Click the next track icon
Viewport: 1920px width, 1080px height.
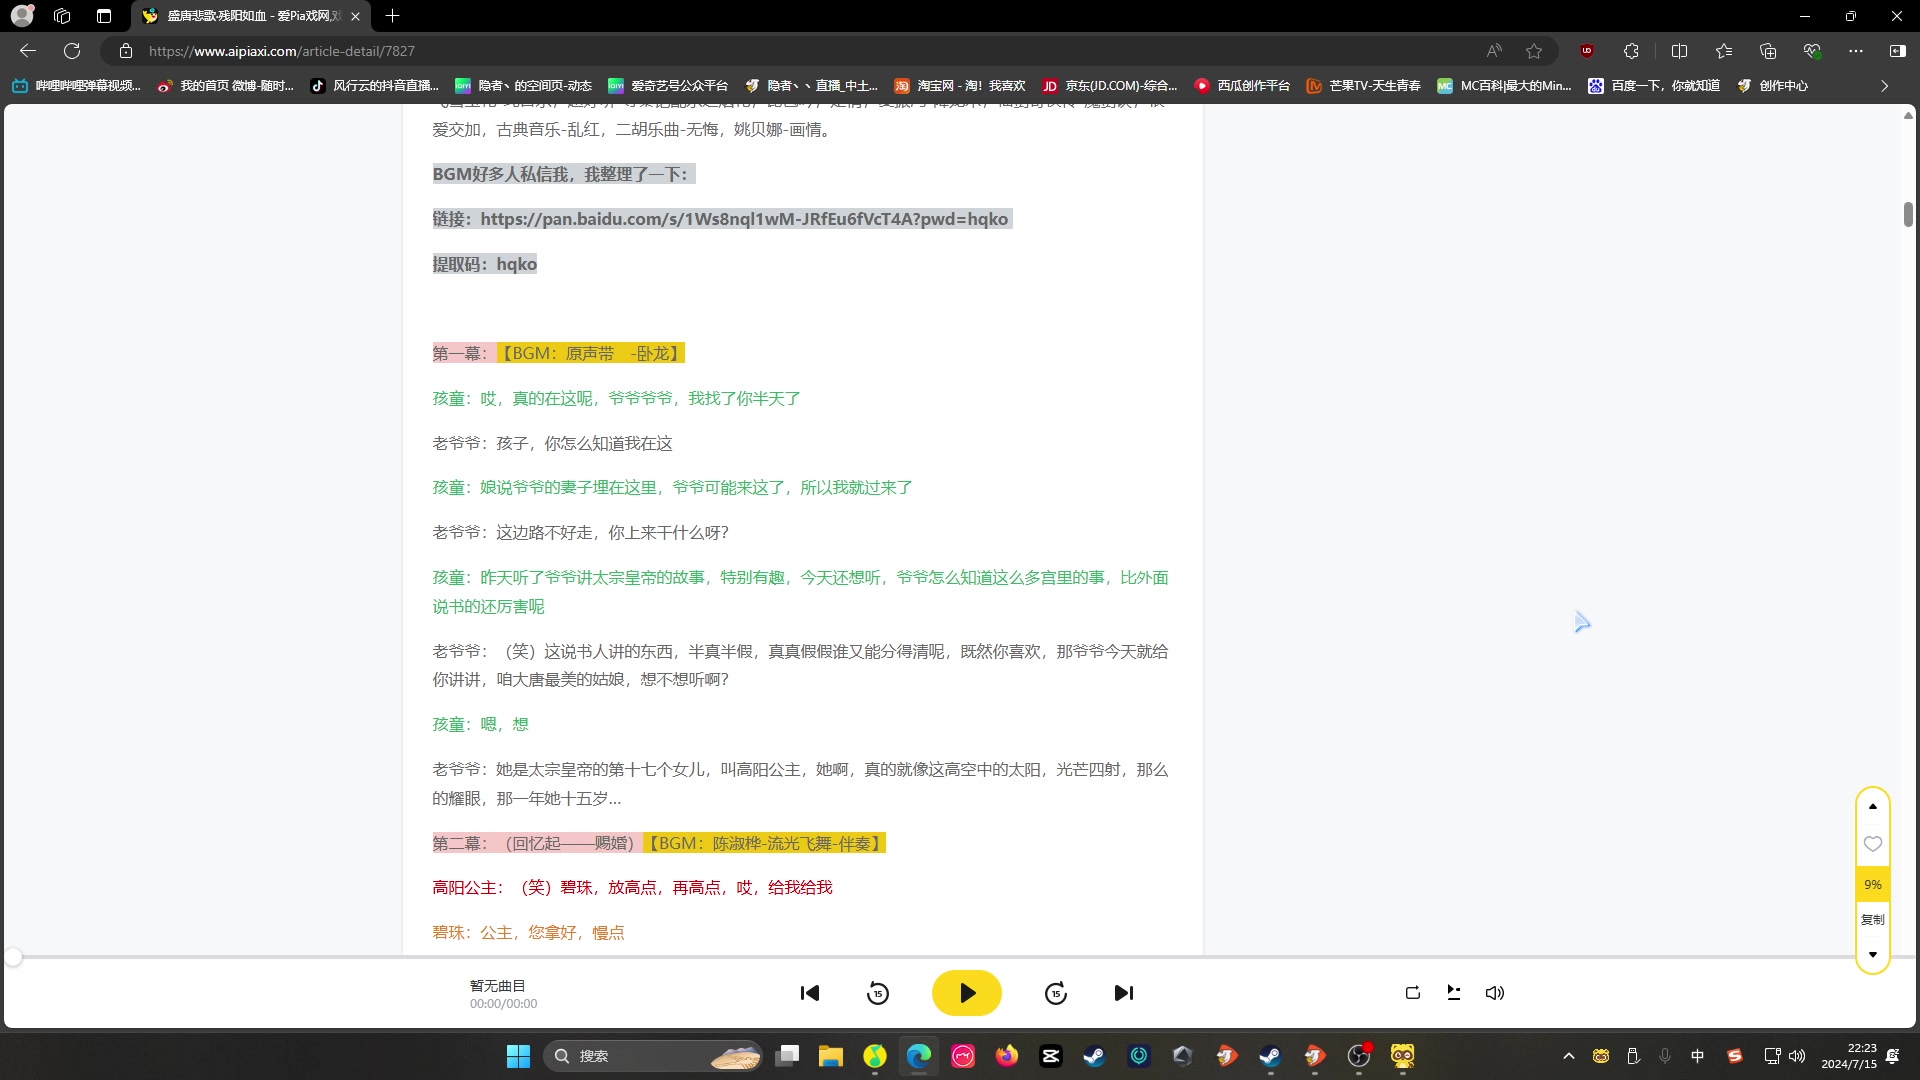1124,992
